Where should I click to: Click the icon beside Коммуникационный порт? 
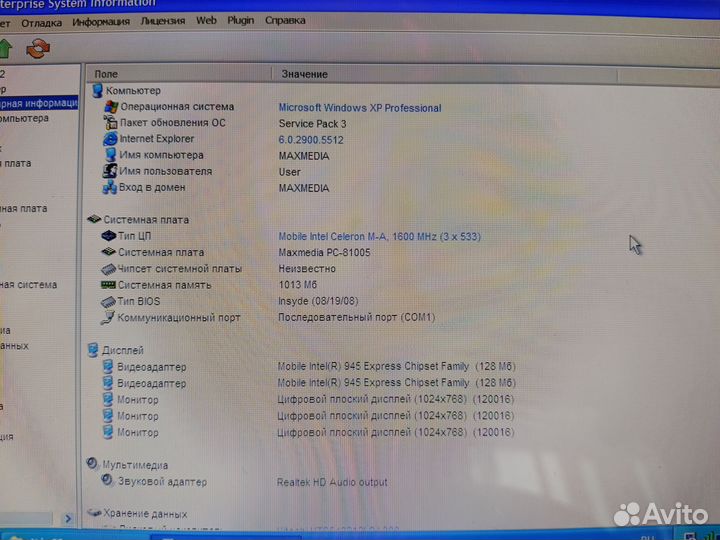(x=108, y=318)
